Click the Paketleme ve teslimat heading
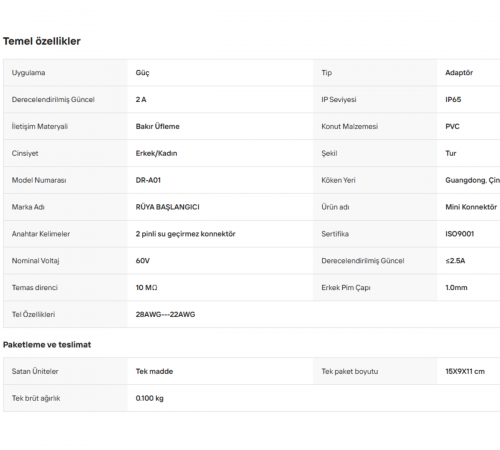500x450 pixels. pos(47,345)
